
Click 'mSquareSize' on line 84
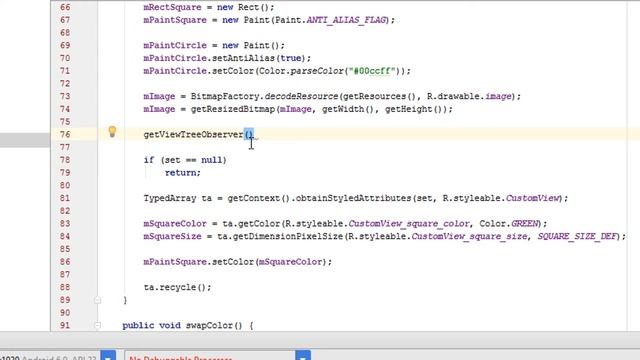172,236
